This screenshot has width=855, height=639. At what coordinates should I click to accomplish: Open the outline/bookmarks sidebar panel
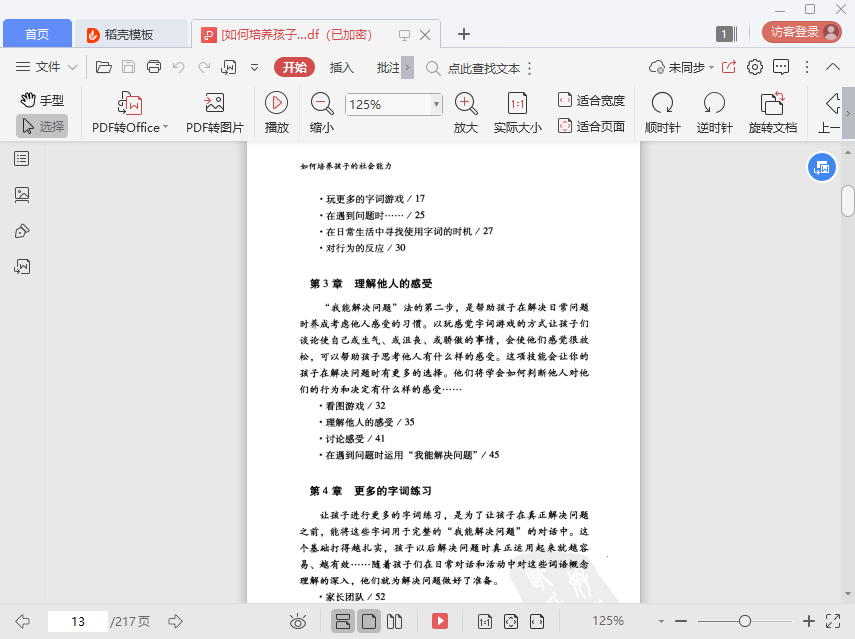[x=22, y=159]
